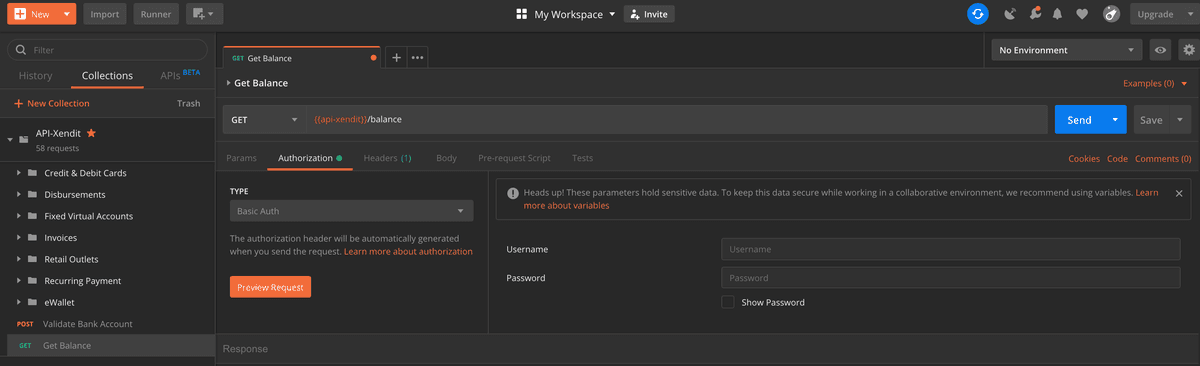Expand the Credit & Debit Cards folder
The image size is (1200, 366).
click(x=18, y=173)
